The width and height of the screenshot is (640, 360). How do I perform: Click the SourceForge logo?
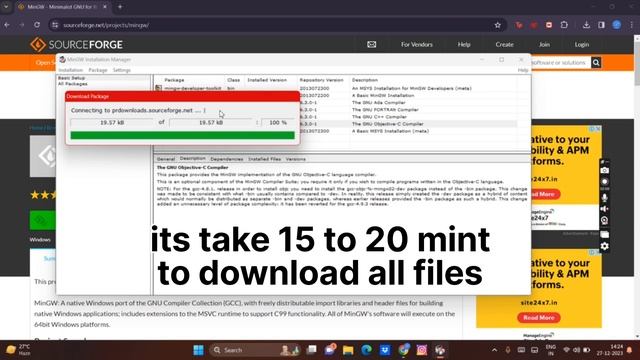pos(76,44)
